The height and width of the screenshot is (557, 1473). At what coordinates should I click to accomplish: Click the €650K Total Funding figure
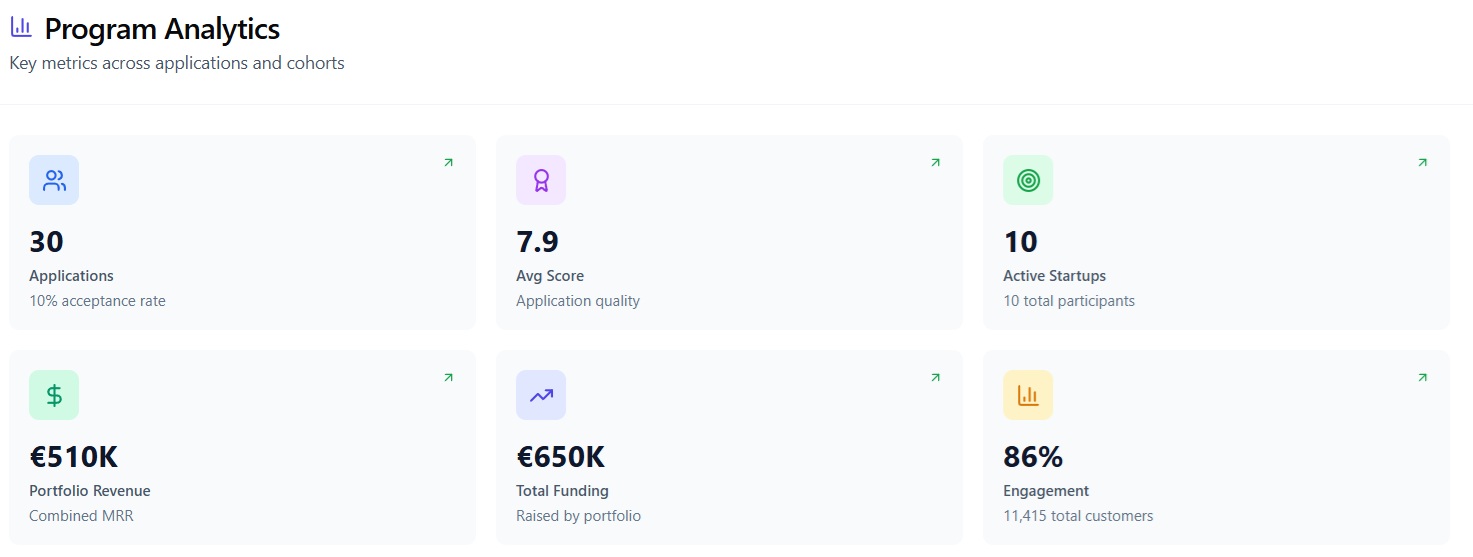(x=560, y=457)
